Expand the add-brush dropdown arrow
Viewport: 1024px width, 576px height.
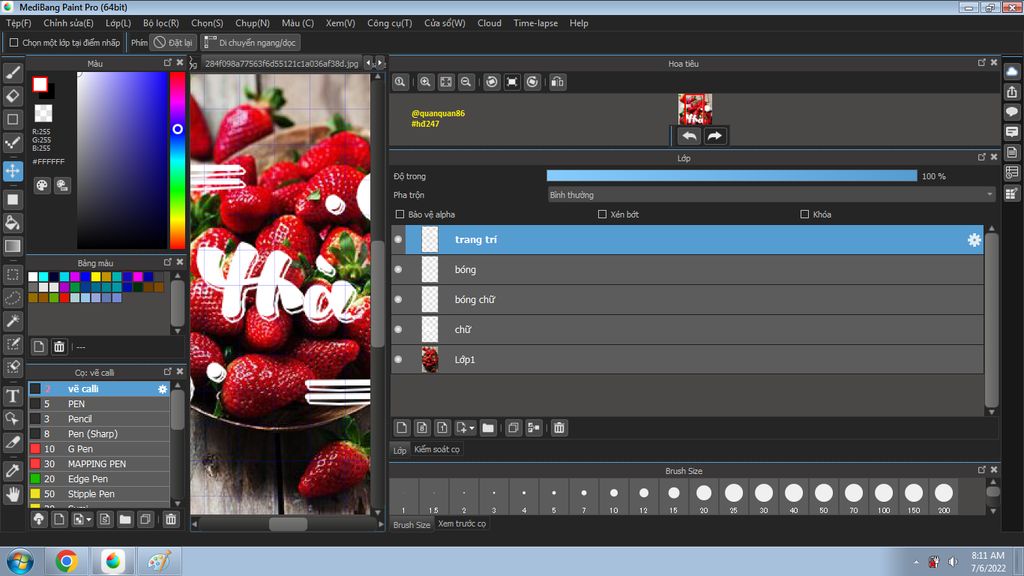pos(88,520)
